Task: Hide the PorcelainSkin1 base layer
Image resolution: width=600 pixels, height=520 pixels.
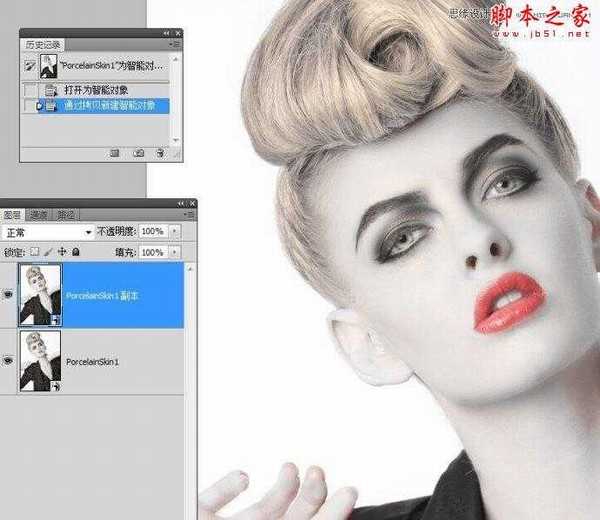Action: (8, 361)
